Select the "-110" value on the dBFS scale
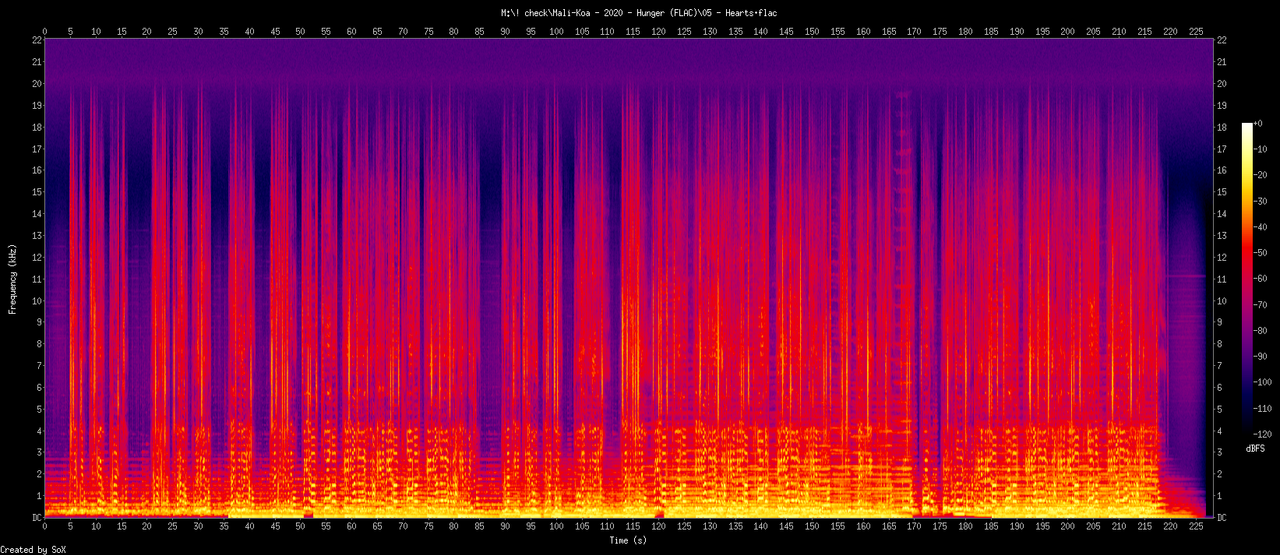Screen dimensions: 1280x555 1265,410
